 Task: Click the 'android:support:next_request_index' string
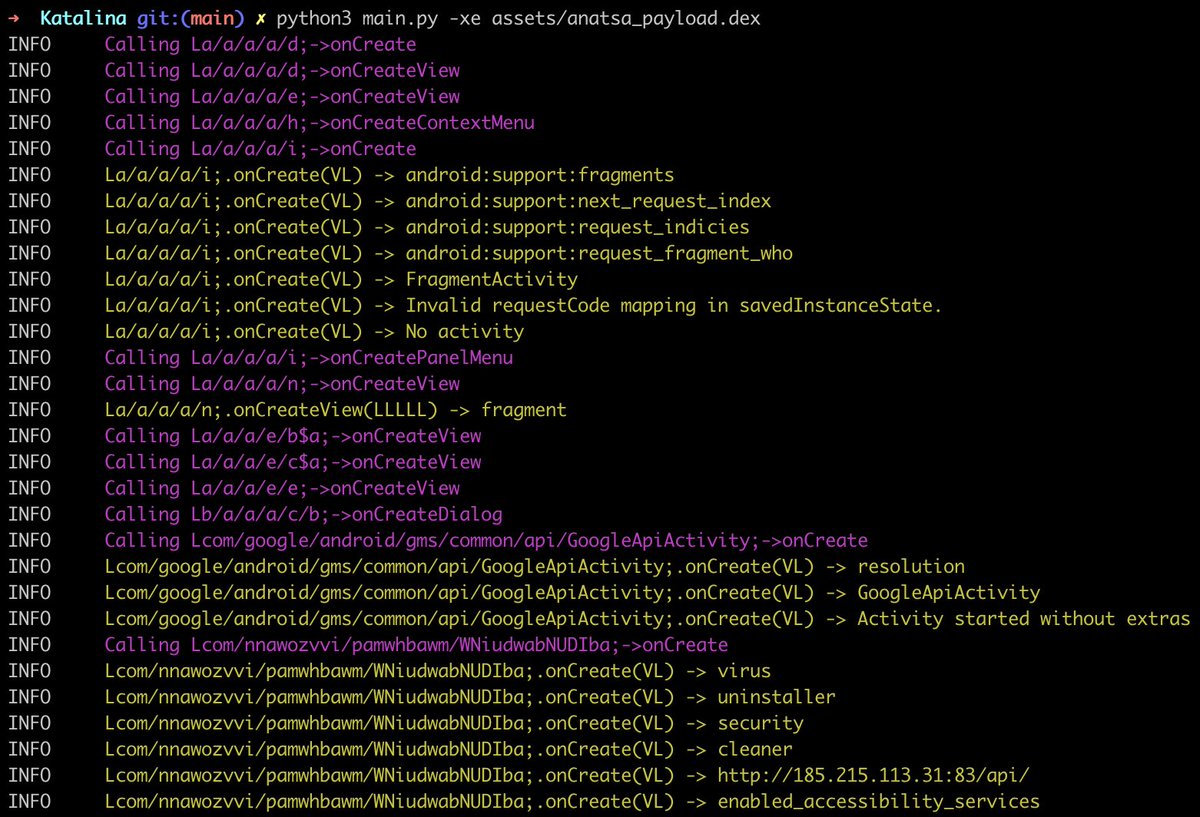click(588, 201)
